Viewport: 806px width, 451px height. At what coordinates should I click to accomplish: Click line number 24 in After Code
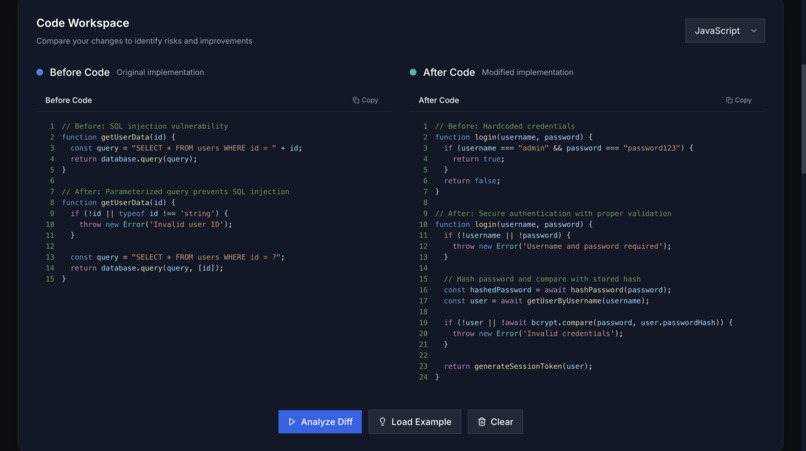point(423,377)
